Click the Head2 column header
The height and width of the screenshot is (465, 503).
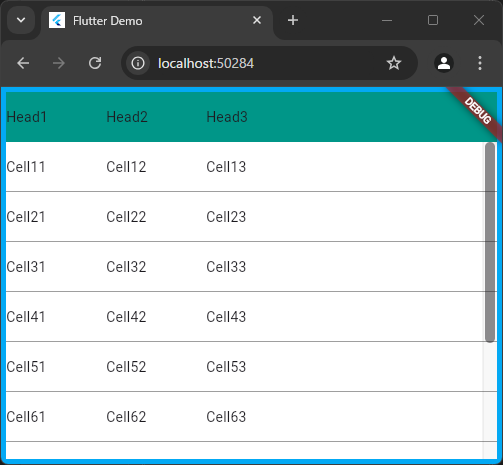[127, 117]
